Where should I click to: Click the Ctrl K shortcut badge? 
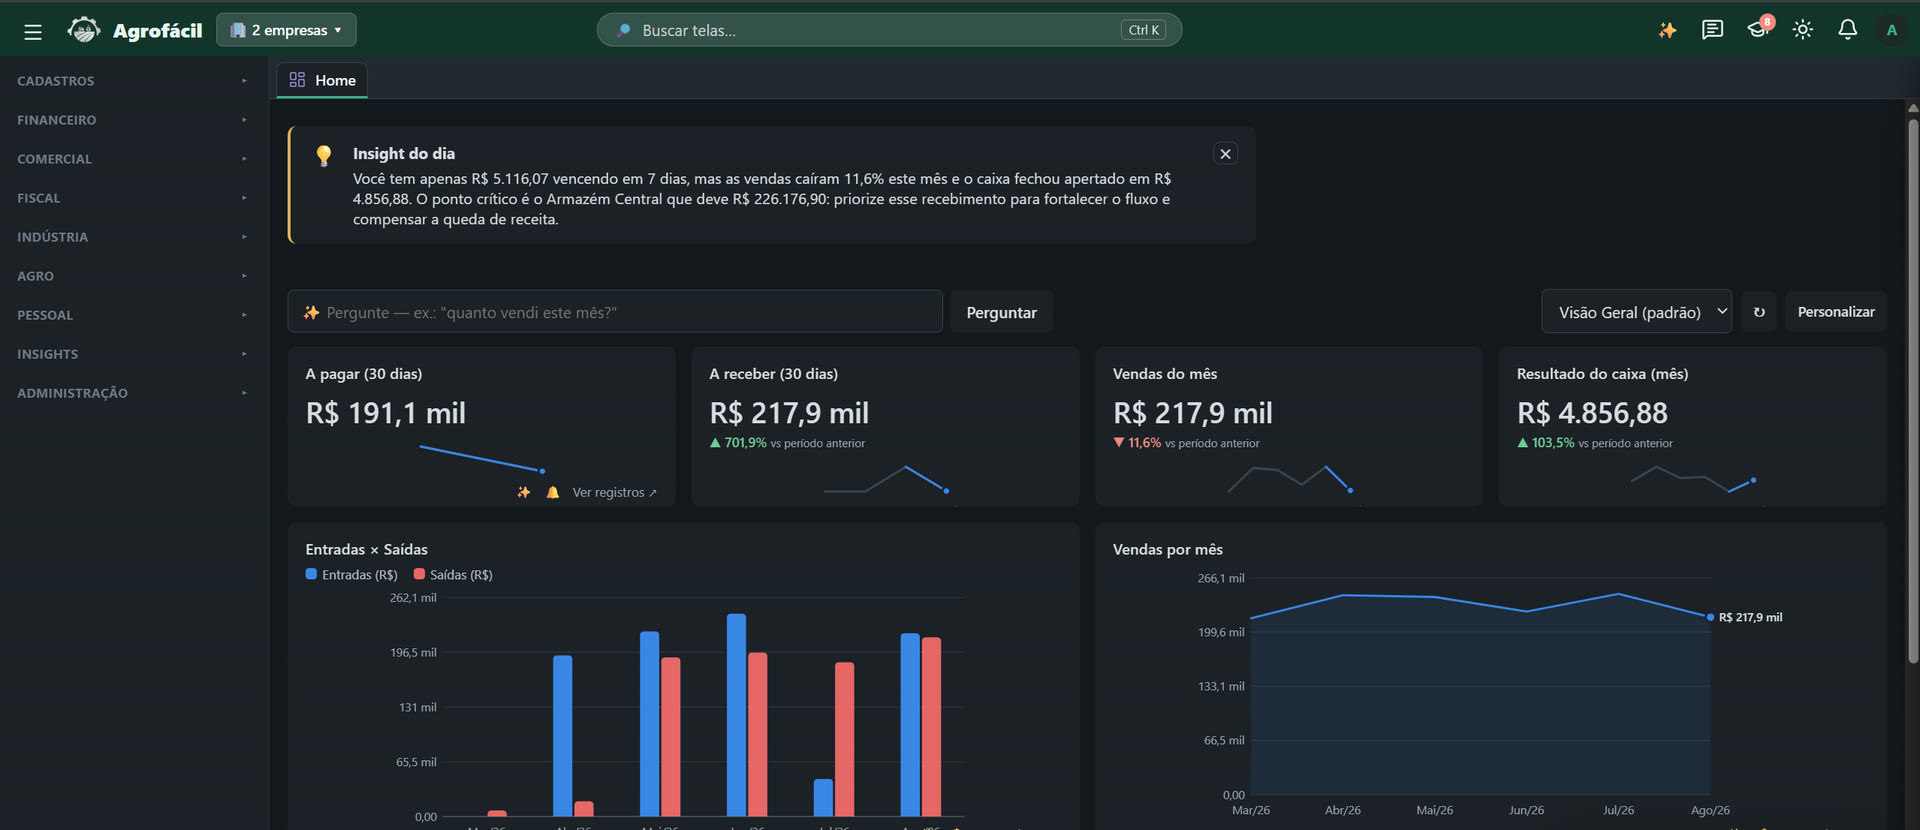[x=1143, y=30]
